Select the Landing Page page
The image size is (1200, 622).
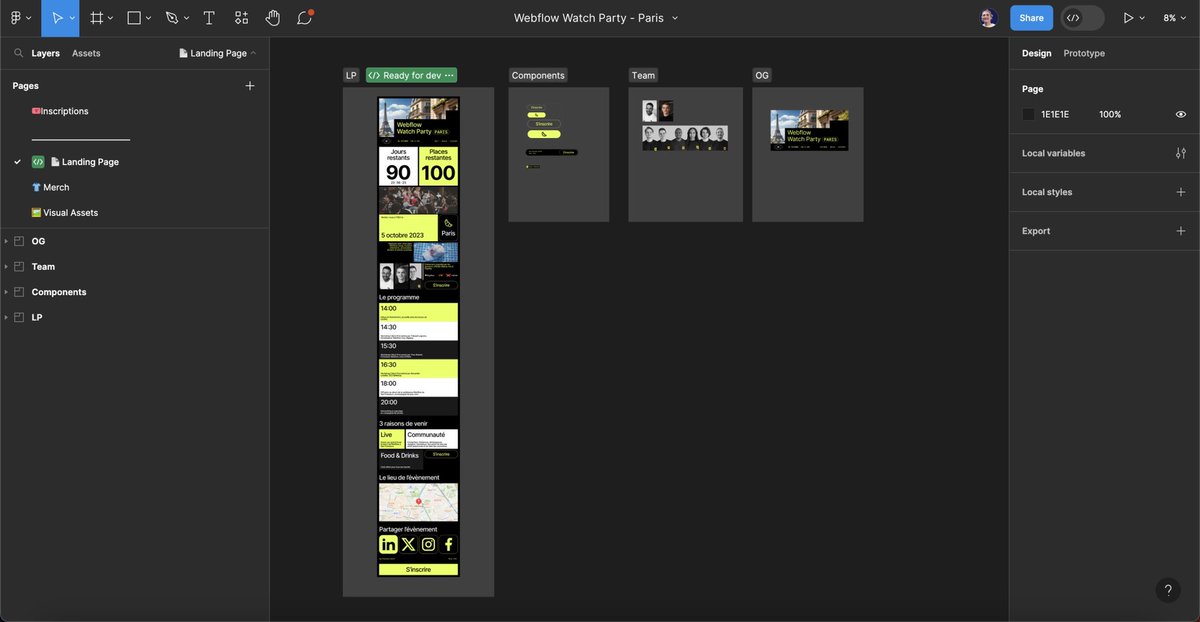(x=84, y=162)
